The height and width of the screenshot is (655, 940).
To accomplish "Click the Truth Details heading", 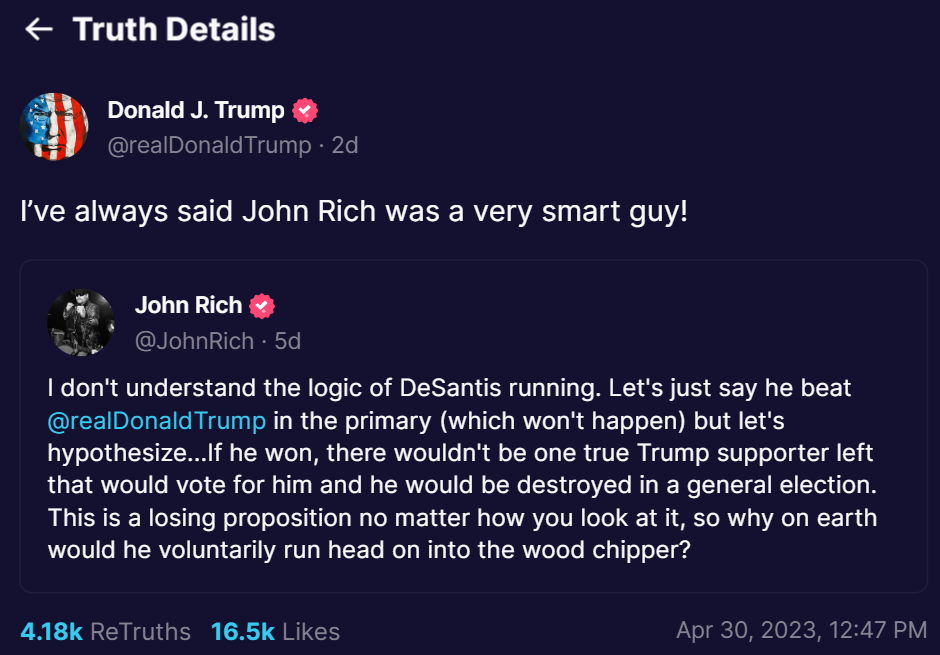I will [174, 30].
